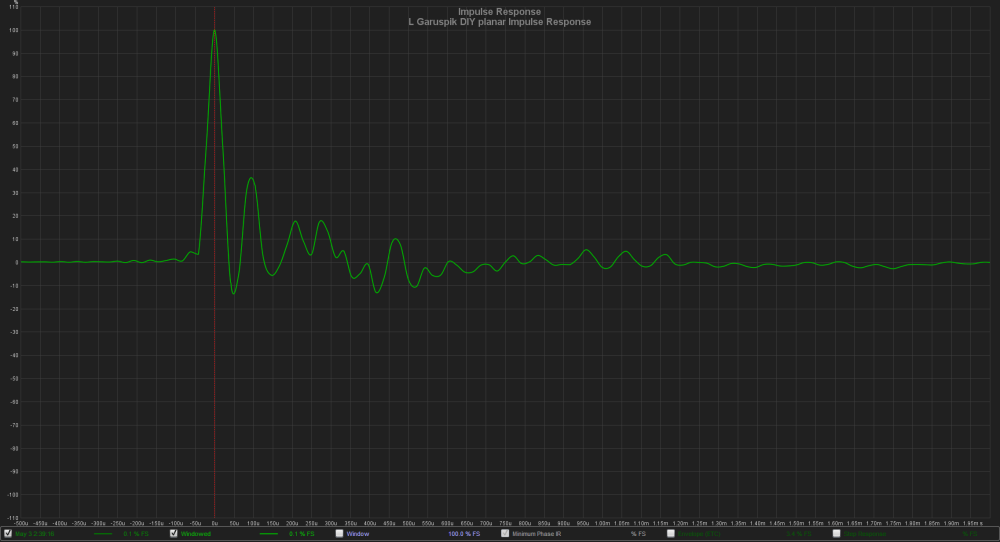
Task: Toggle the May 3 2:39:16 trace checkbox
Action: (8, 533)
